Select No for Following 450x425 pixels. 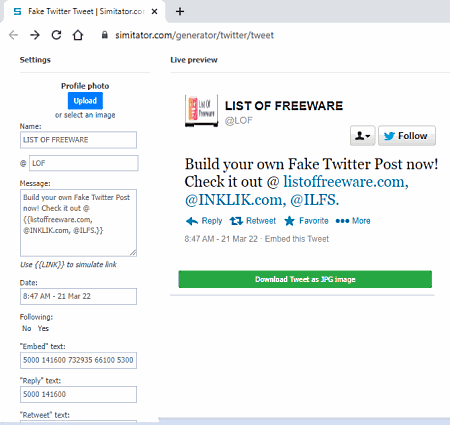coord(27,328)
